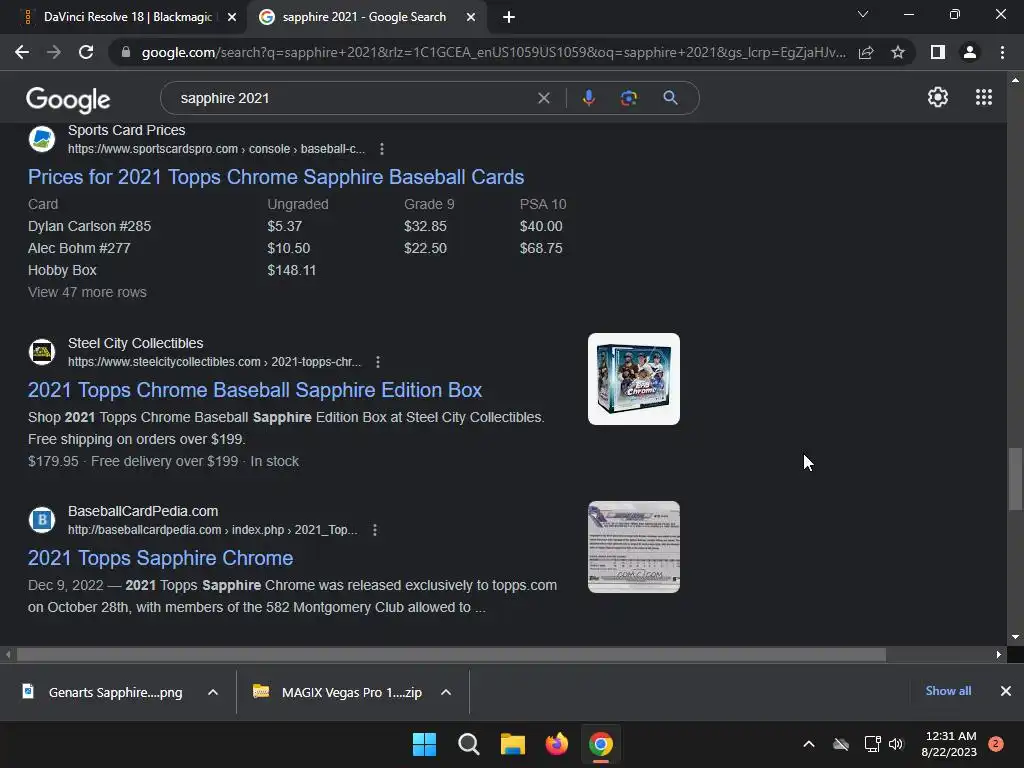Click BaseballCardPedia site favicon
The height and width of the screenshot is (768, 1024).
click(x=42, y=520)
